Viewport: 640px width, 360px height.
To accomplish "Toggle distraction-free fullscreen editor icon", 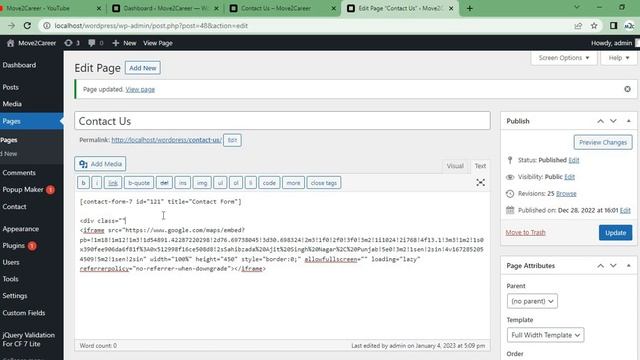I will coord(480,182).
